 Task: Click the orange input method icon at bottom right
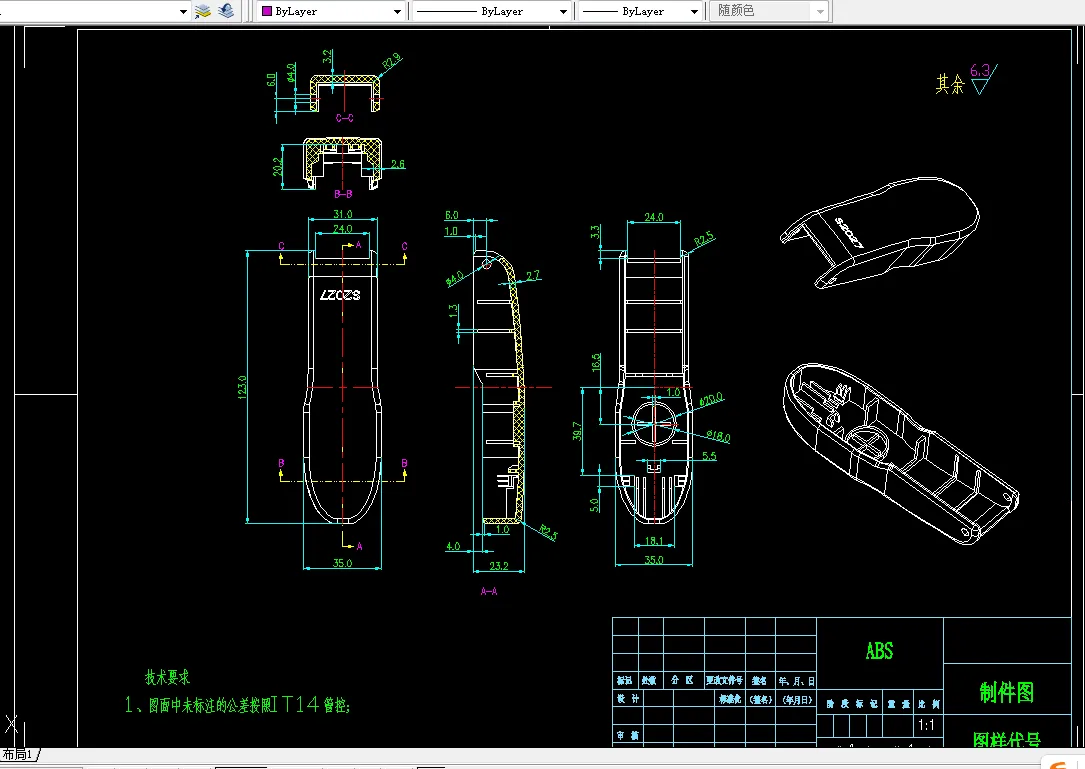1060,763
